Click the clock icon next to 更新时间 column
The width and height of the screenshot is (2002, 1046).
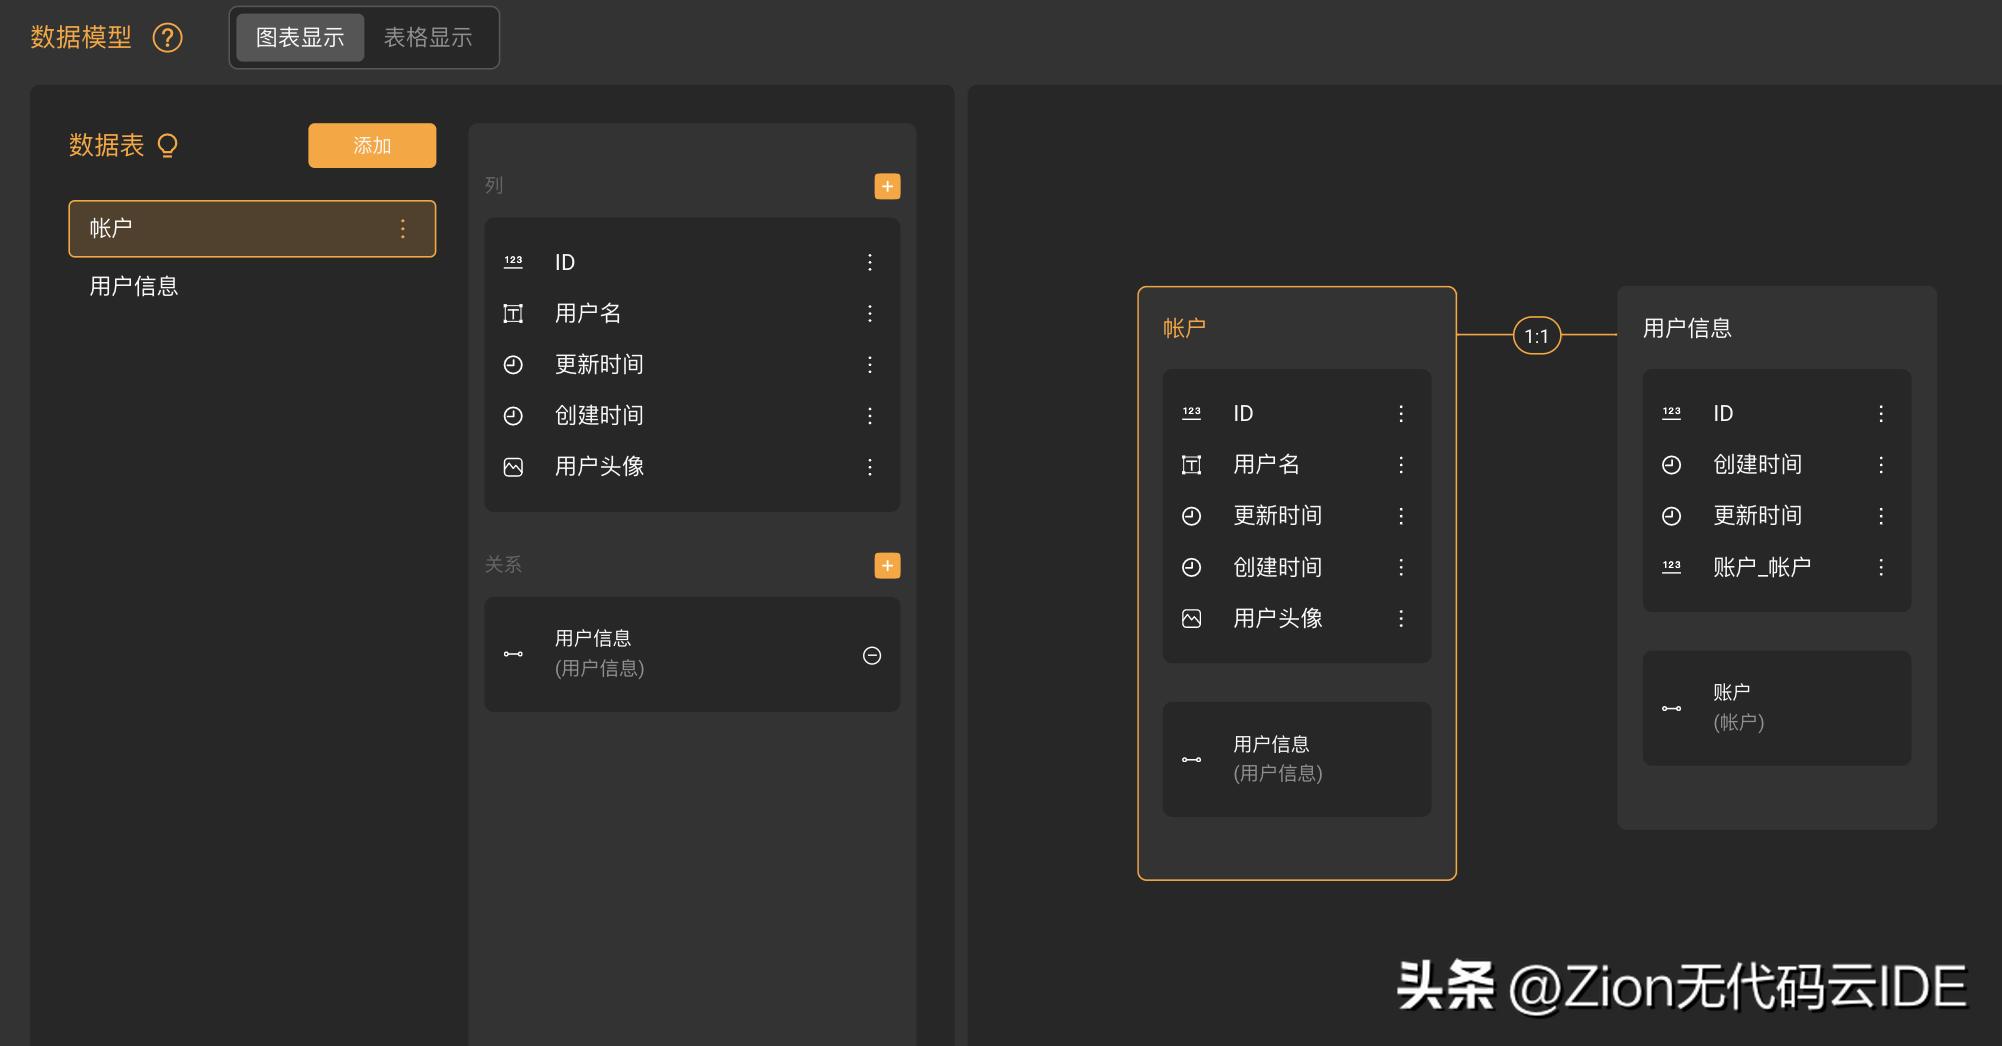point(513,364)
